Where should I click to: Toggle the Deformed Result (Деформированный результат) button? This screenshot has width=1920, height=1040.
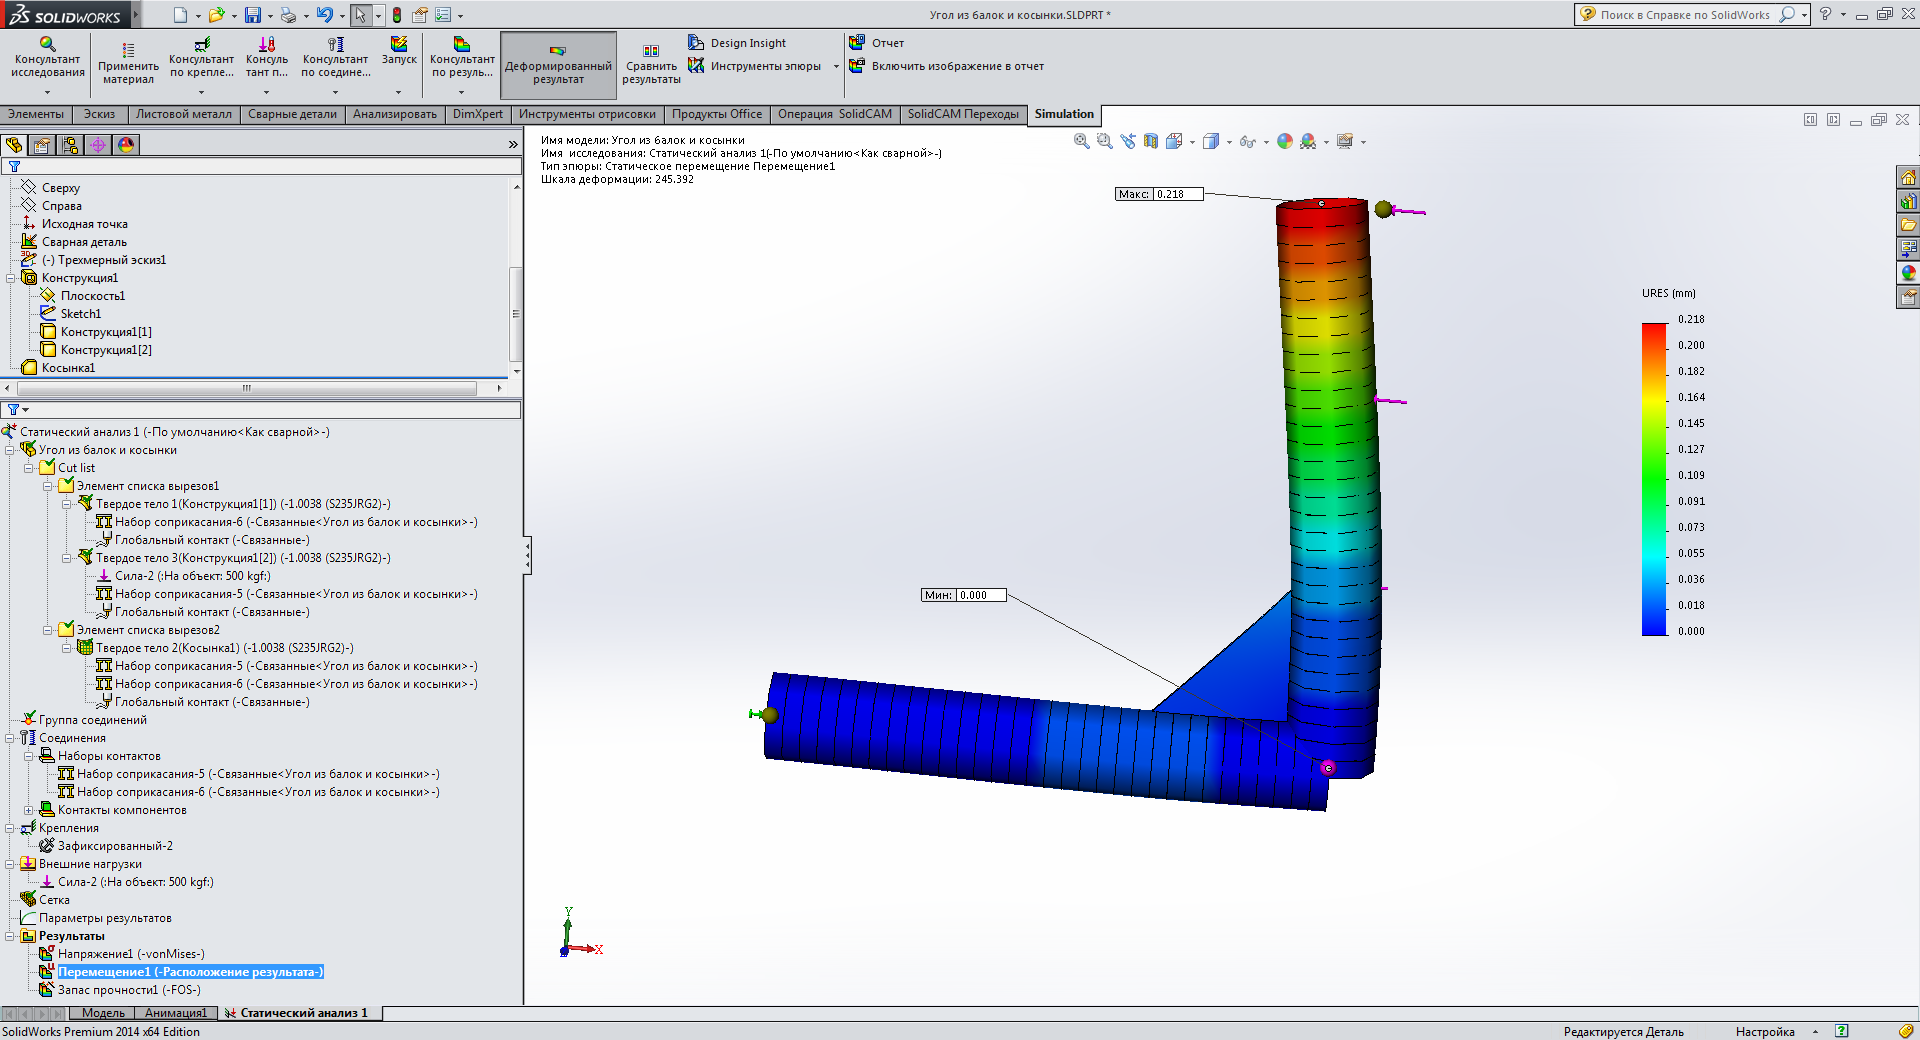(558, 64)
